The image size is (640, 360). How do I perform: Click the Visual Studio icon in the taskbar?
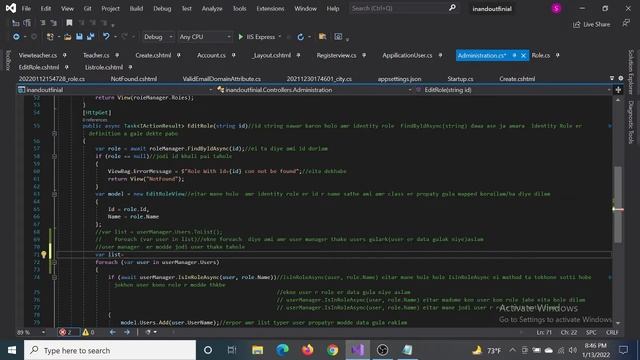pyautogui.click(x=358, y=350)
